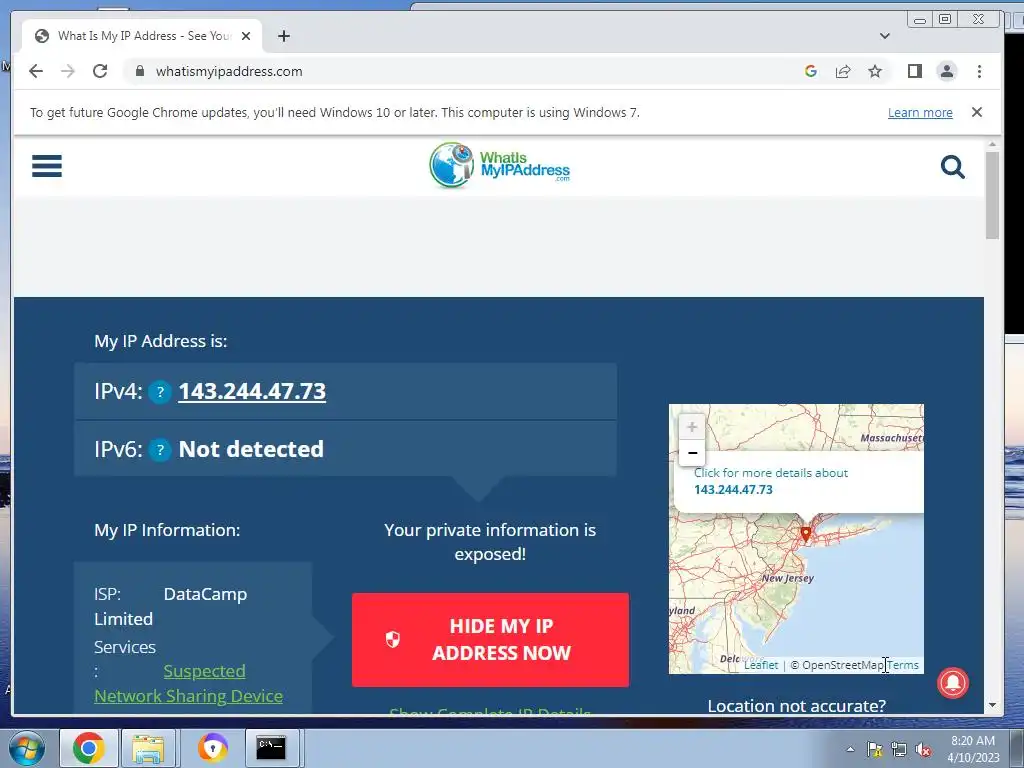Click the IPv6 help question mark
This screenshot has height=768, width=1024.
click(160, 450)
